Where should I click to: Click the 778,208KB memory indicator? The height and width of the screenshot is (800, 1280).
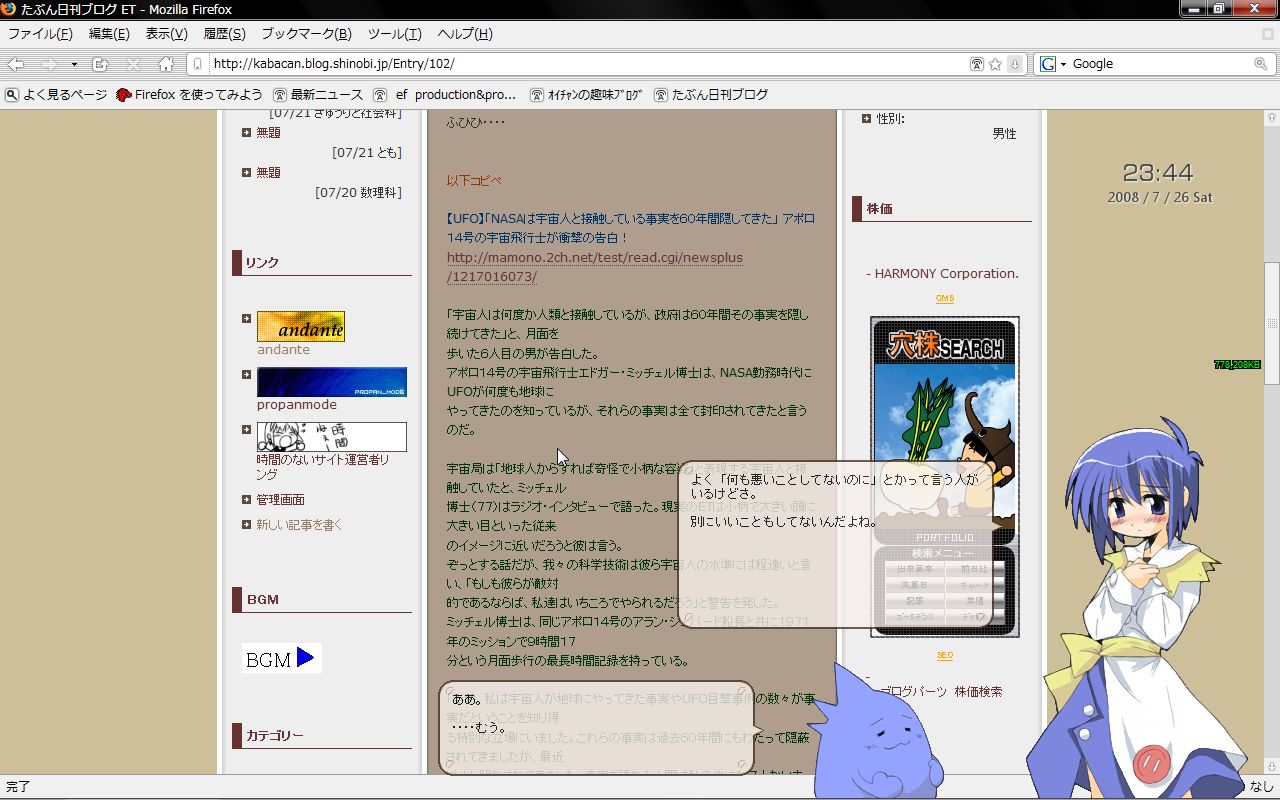(x=1237, y=365)
